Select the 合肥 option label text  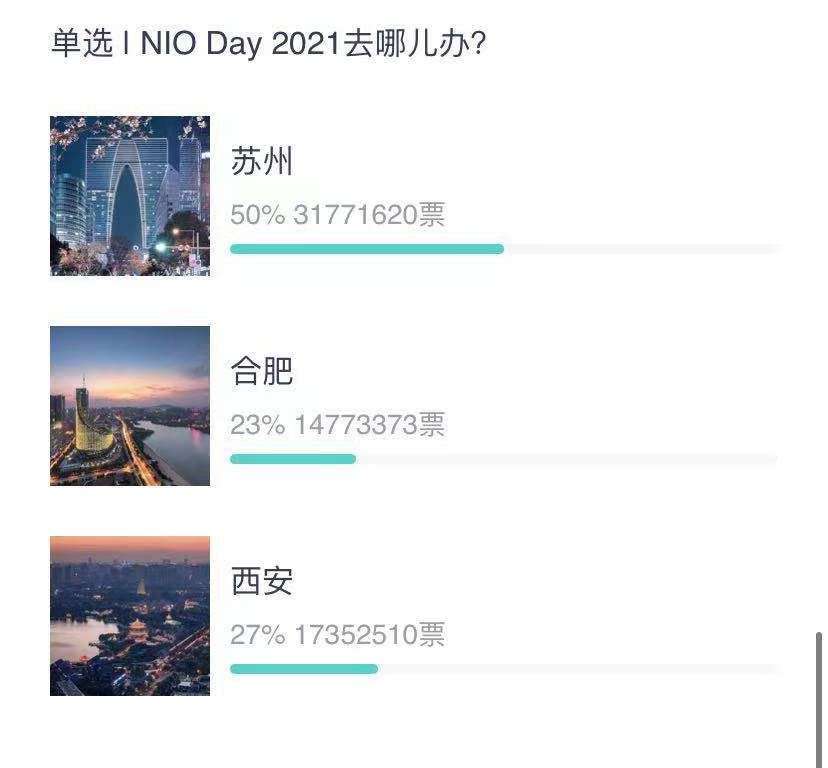click(262, 372)
